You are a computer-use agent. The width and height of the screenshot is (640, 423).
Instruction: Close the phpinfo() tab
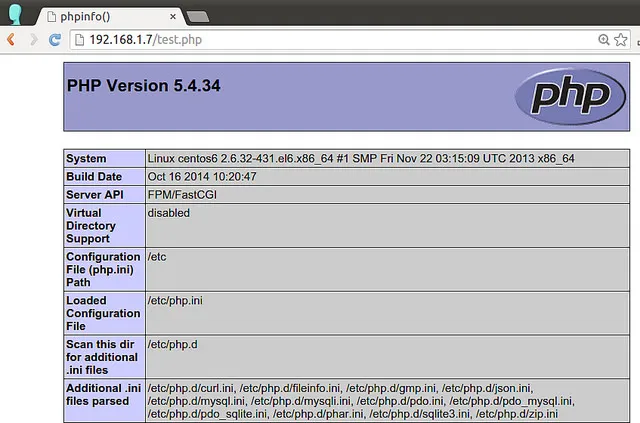point(172,15)
